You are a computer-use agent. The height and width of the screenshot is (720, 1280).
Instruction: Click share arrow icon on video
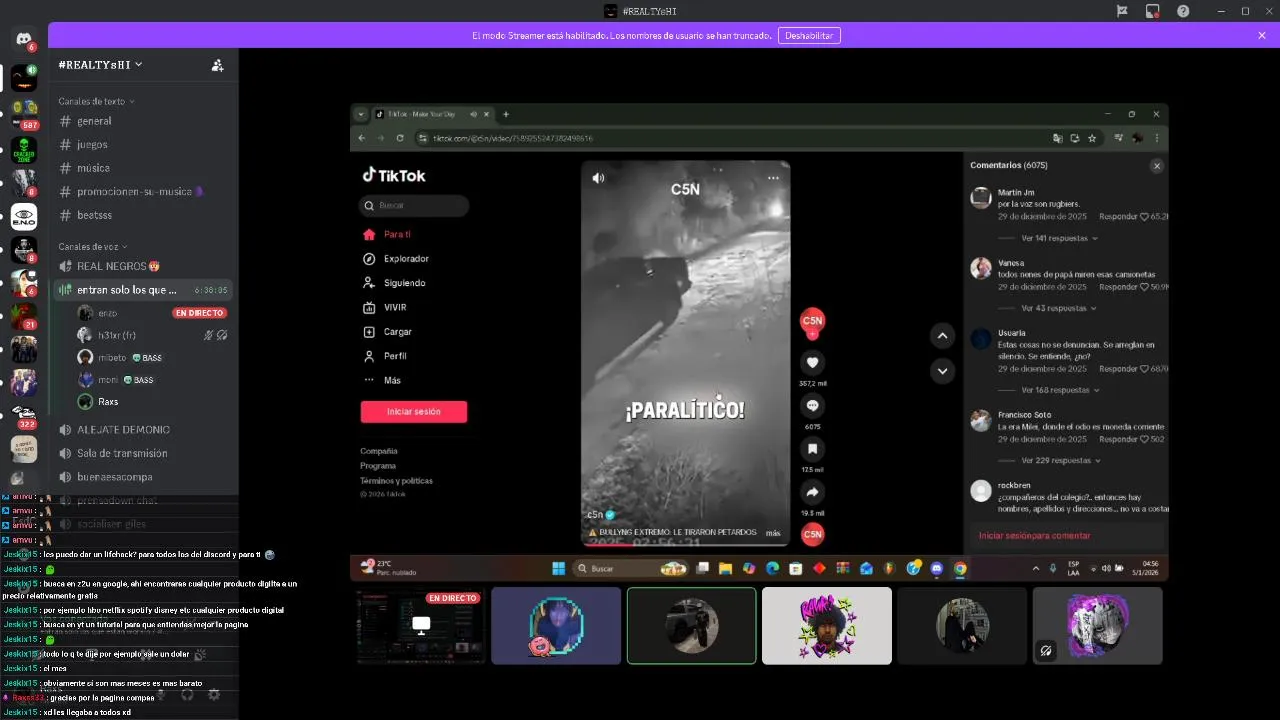pyautogui.click(x=812, y=492)
